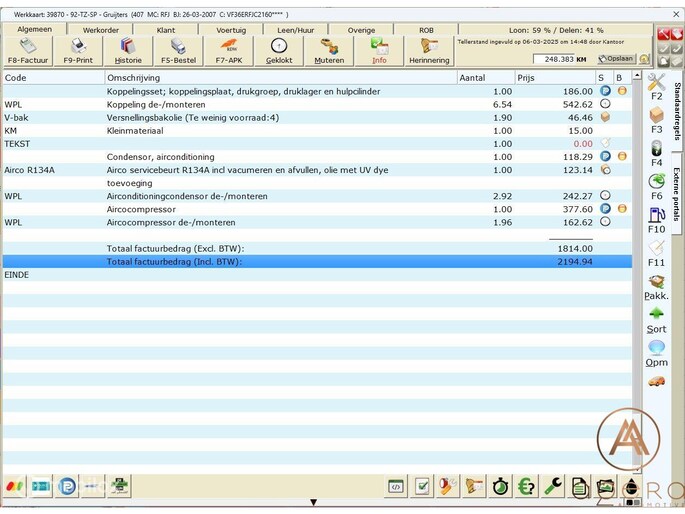Expand the bottom panel triangle arrow
685x514 pixels.
point(313,502)
